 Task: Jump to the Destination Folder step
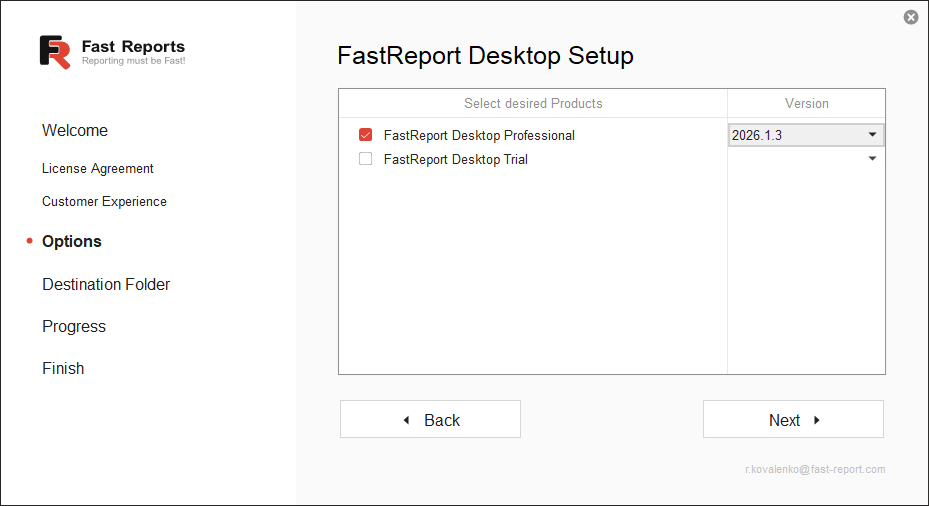(x=106, y=285)
